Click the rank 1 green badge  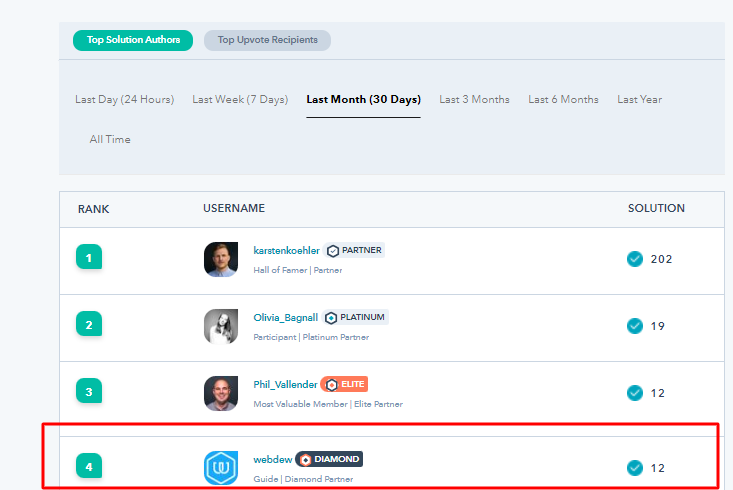point(89,259)
